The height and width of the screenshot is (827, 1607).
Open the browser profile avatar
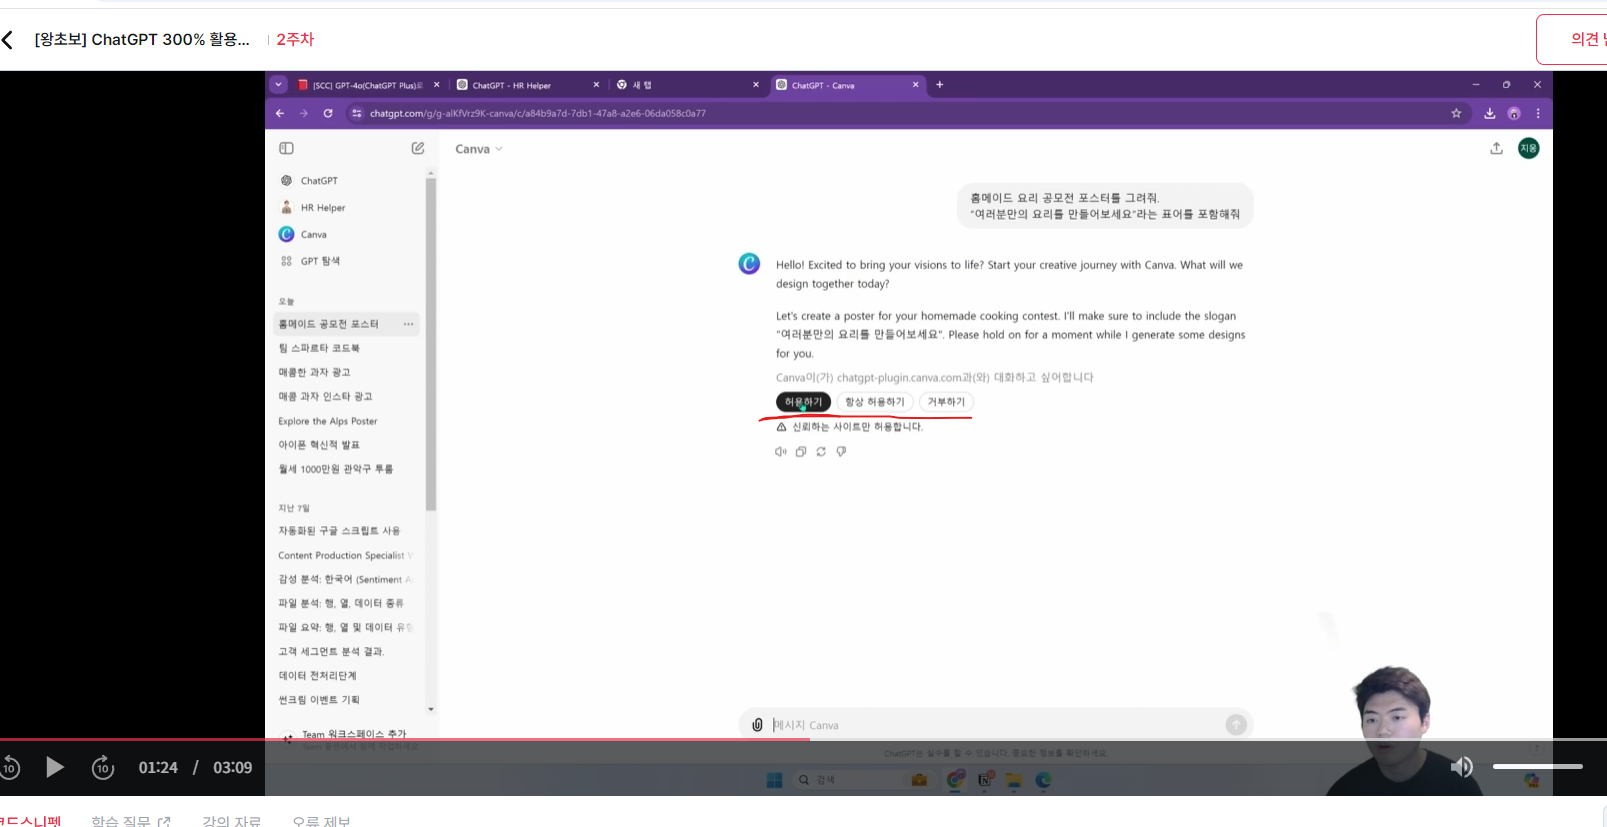pyautogui.click(x=1514, y=113)
